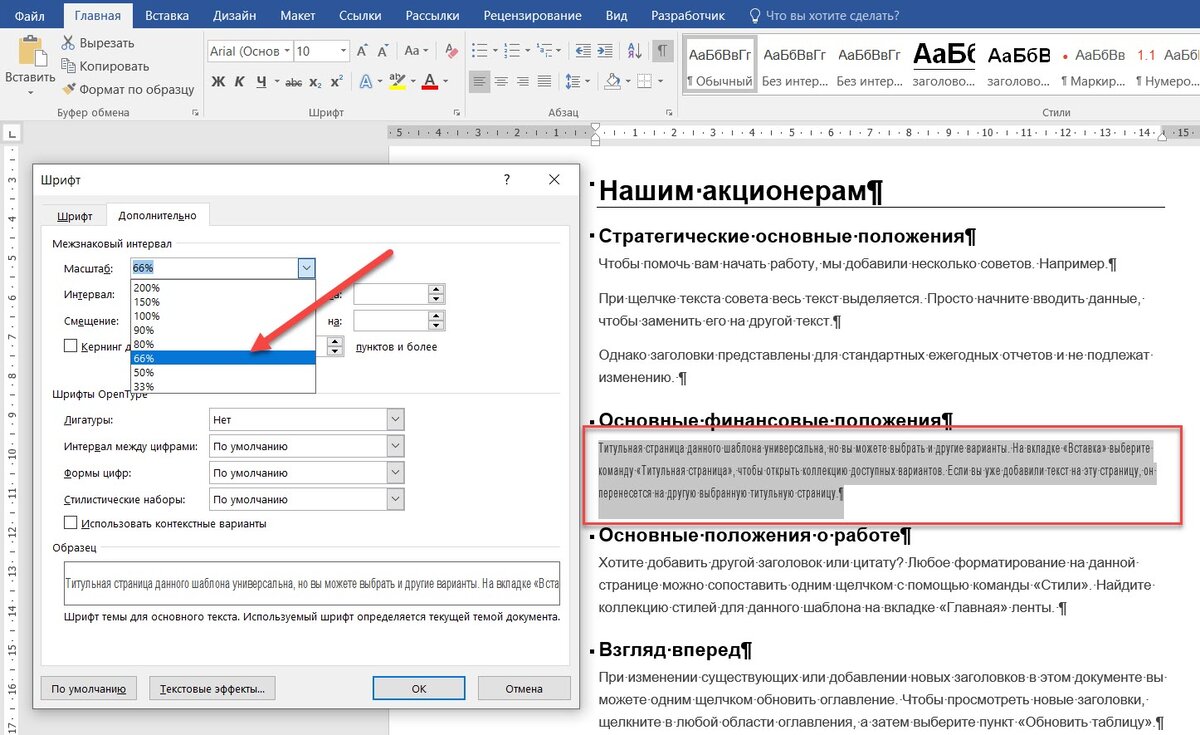Click the superscript x² icon
This screenshot has height=735, width=1200.
tap(337, 82)
